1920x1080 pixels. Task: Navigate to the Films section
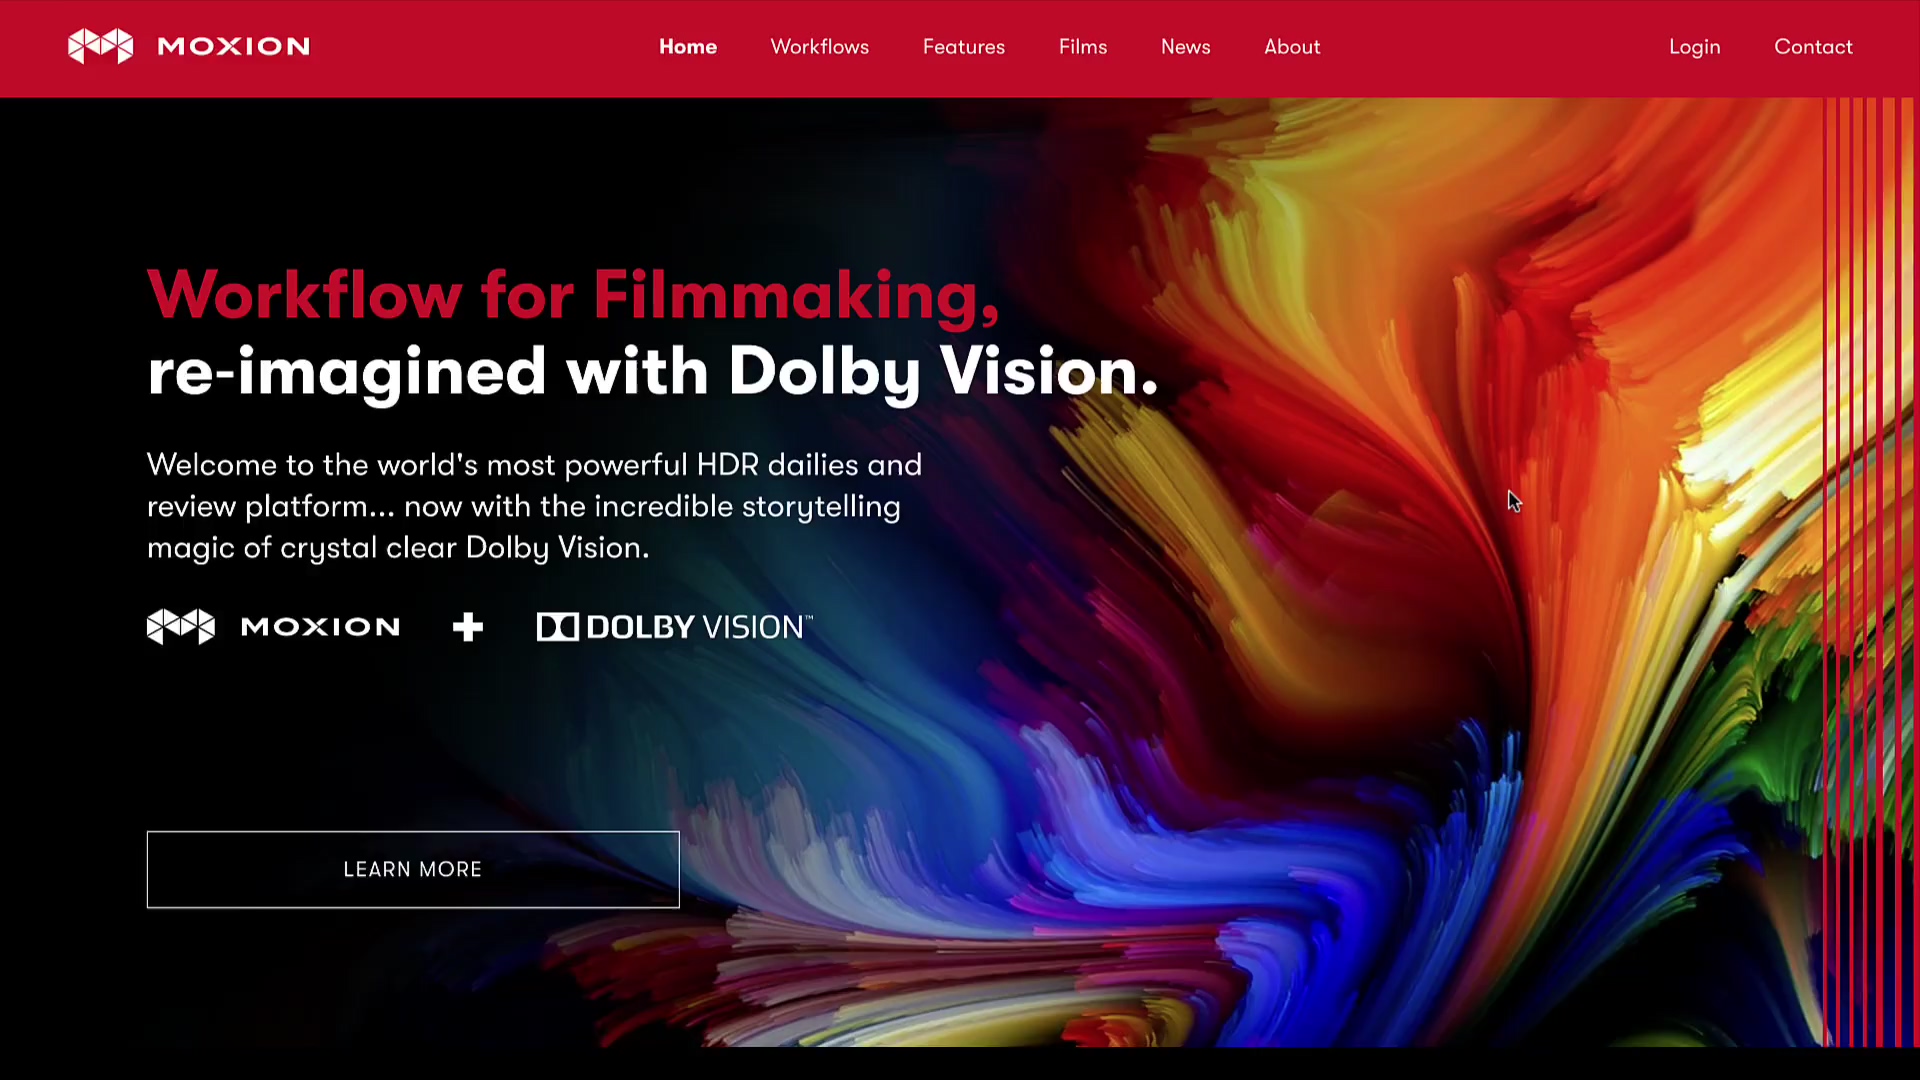pyautogui.click(x=1083, y=47)
